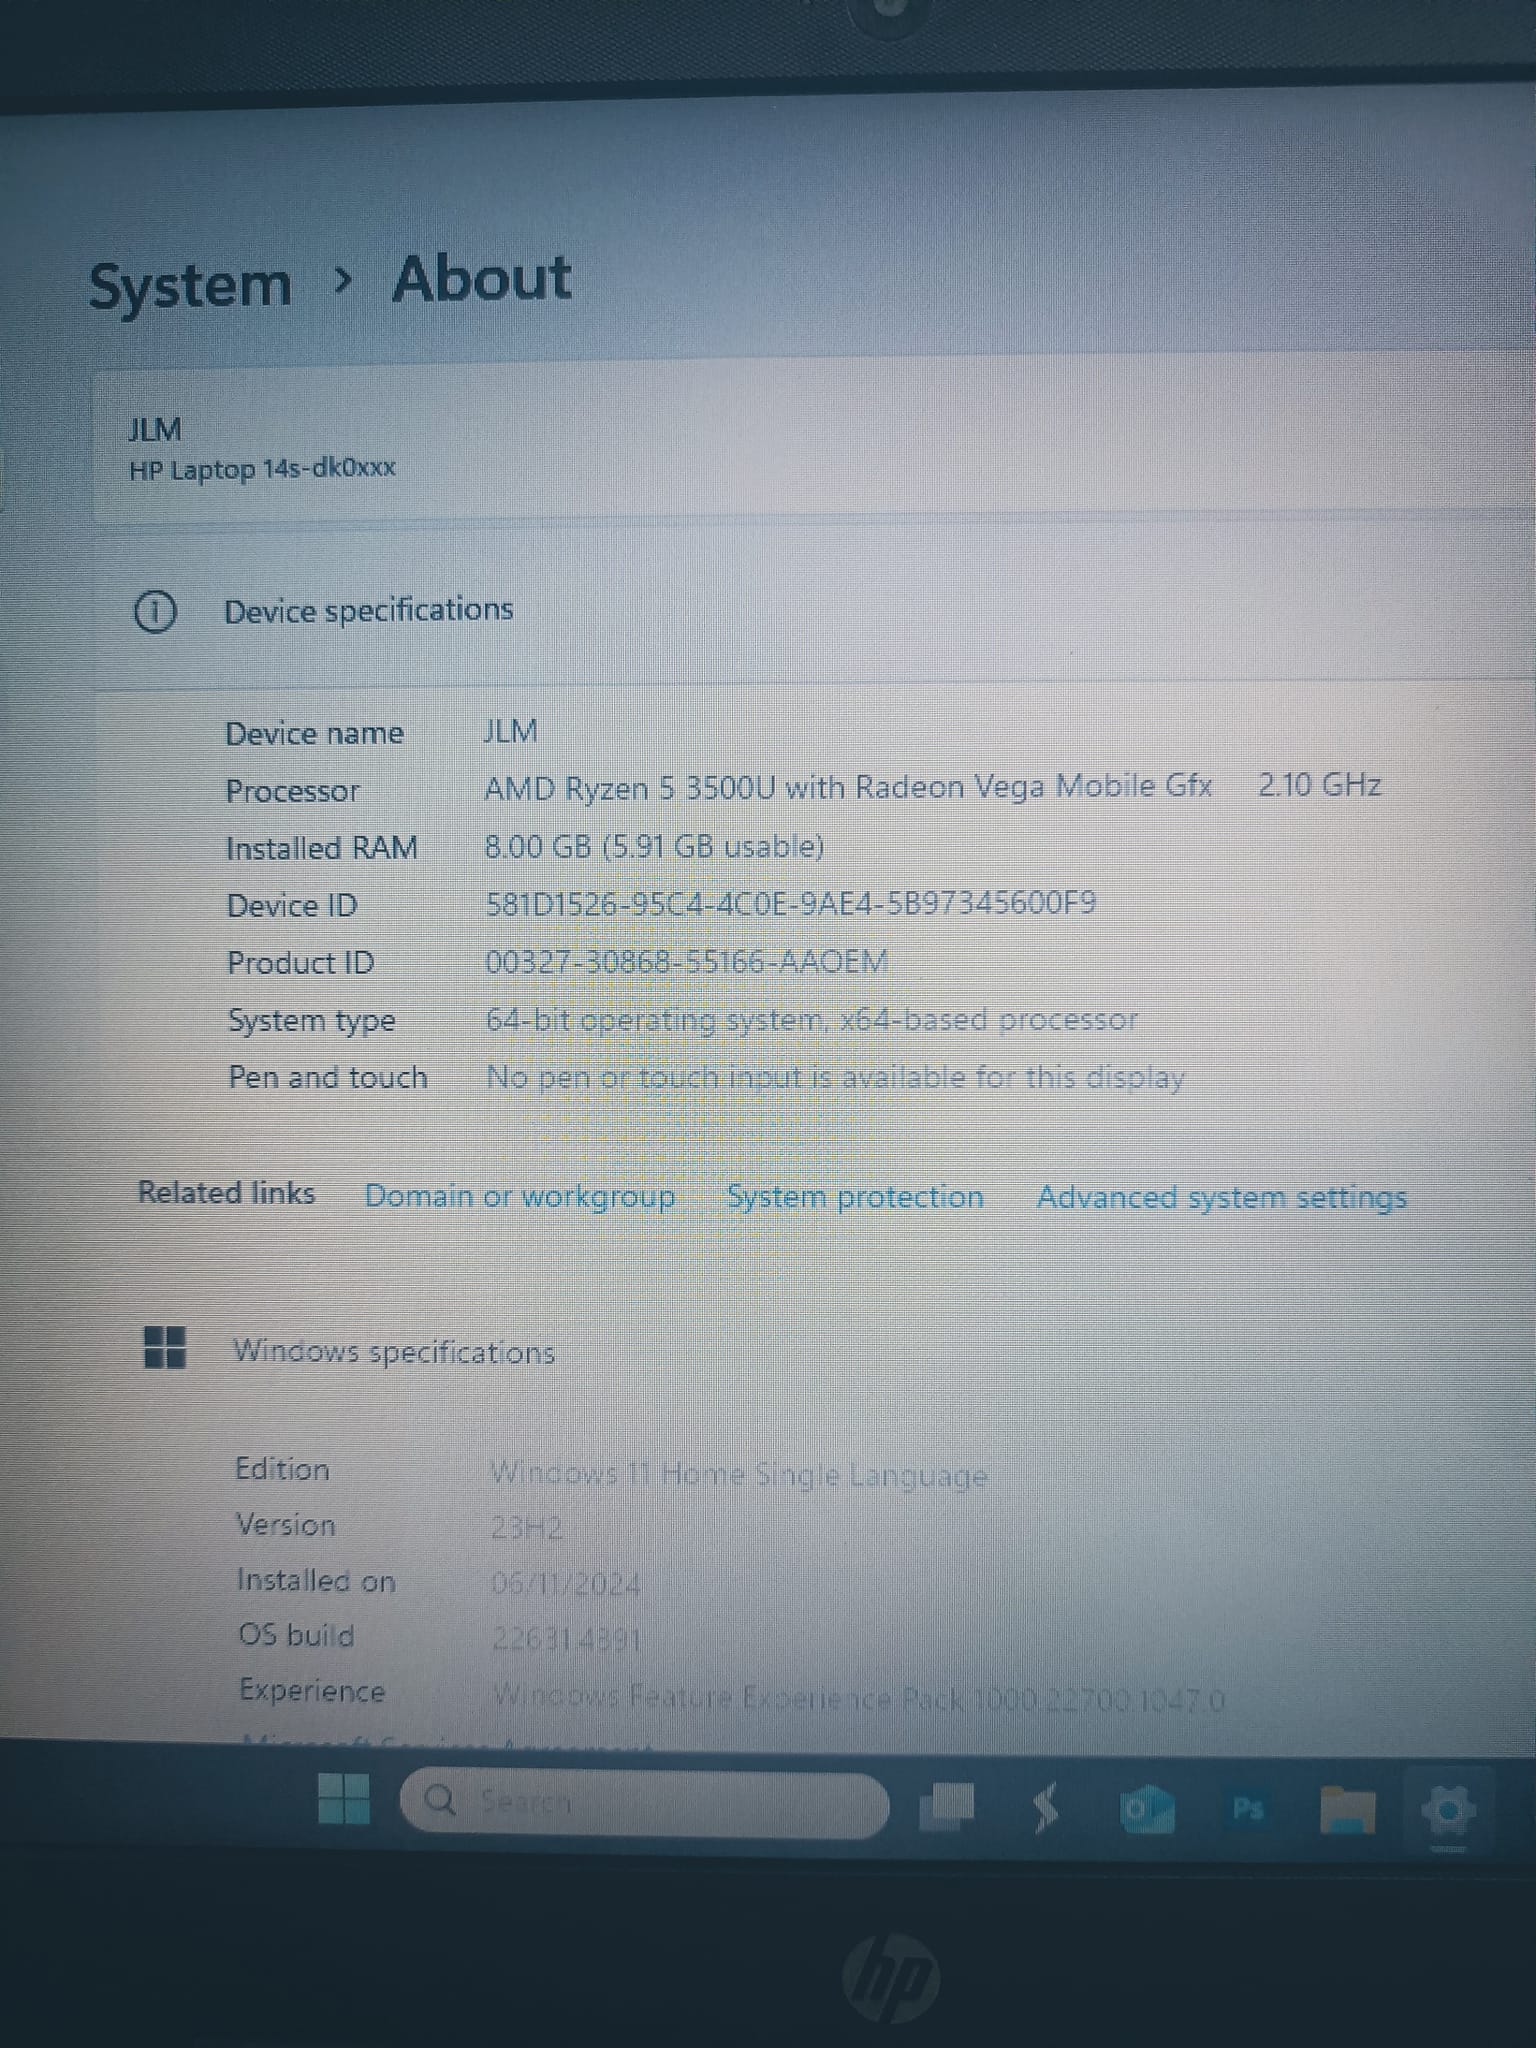The height and width of the screenshot is (2048, 1536).
Task: Select the Windows 11 Home Single Language text
Action: point(739,1474)
